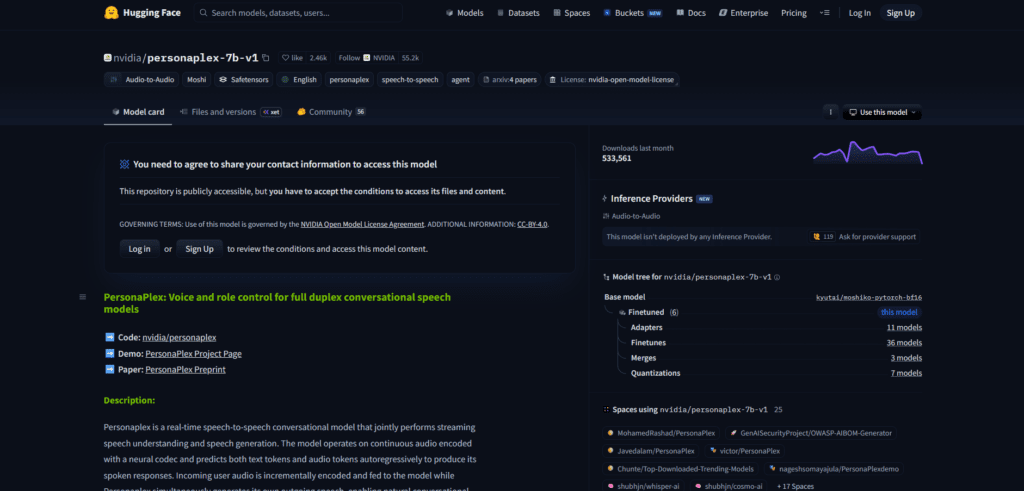
Task: Open the Models nav item
Action: click(x=464, y=13)
